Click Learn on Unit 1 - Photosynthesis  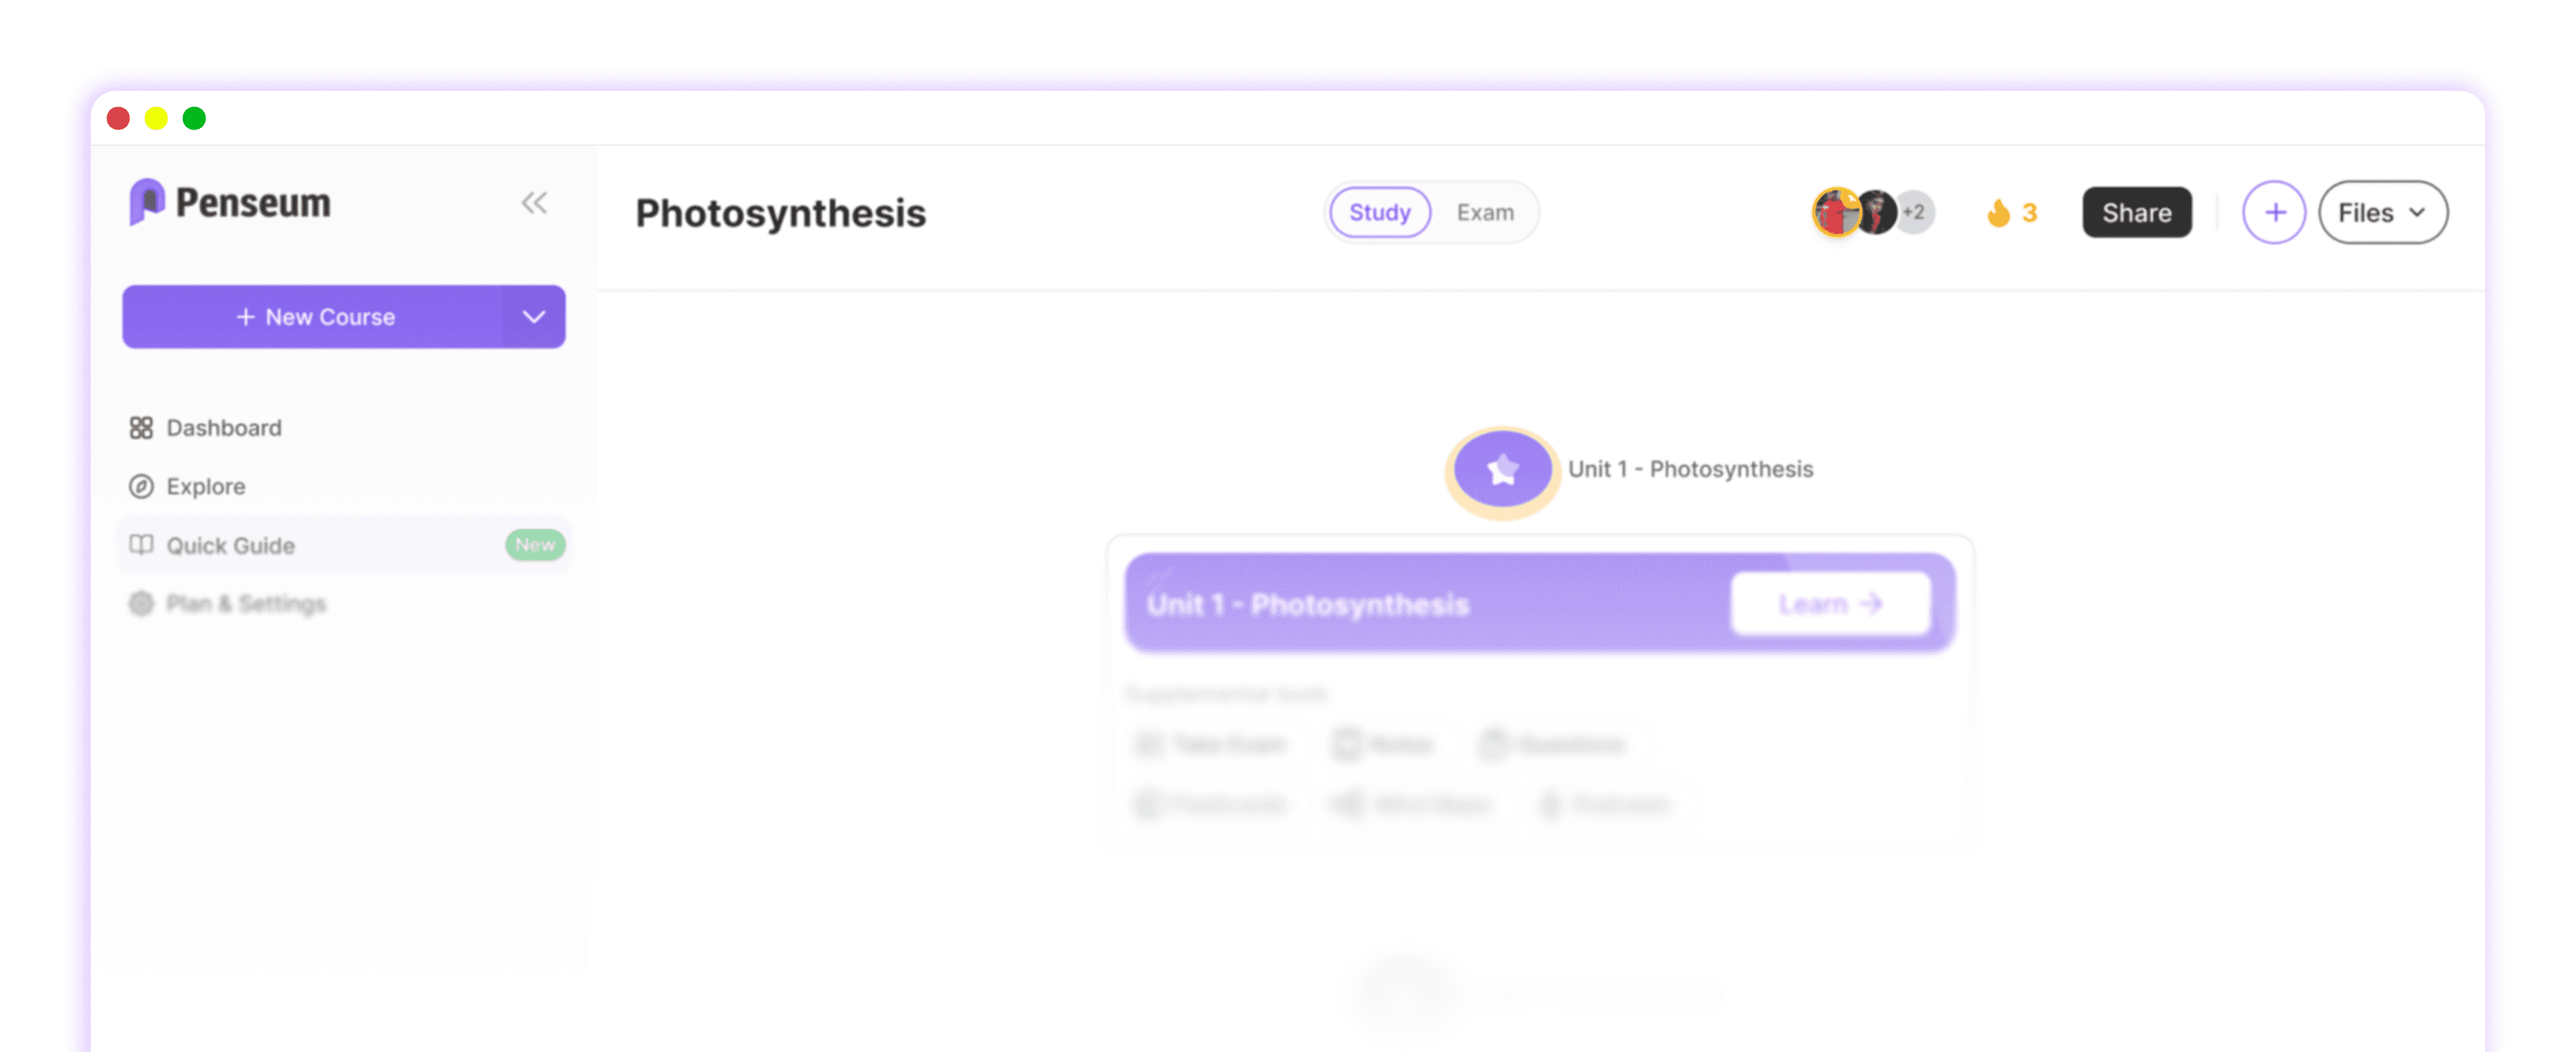[1828, 603]
